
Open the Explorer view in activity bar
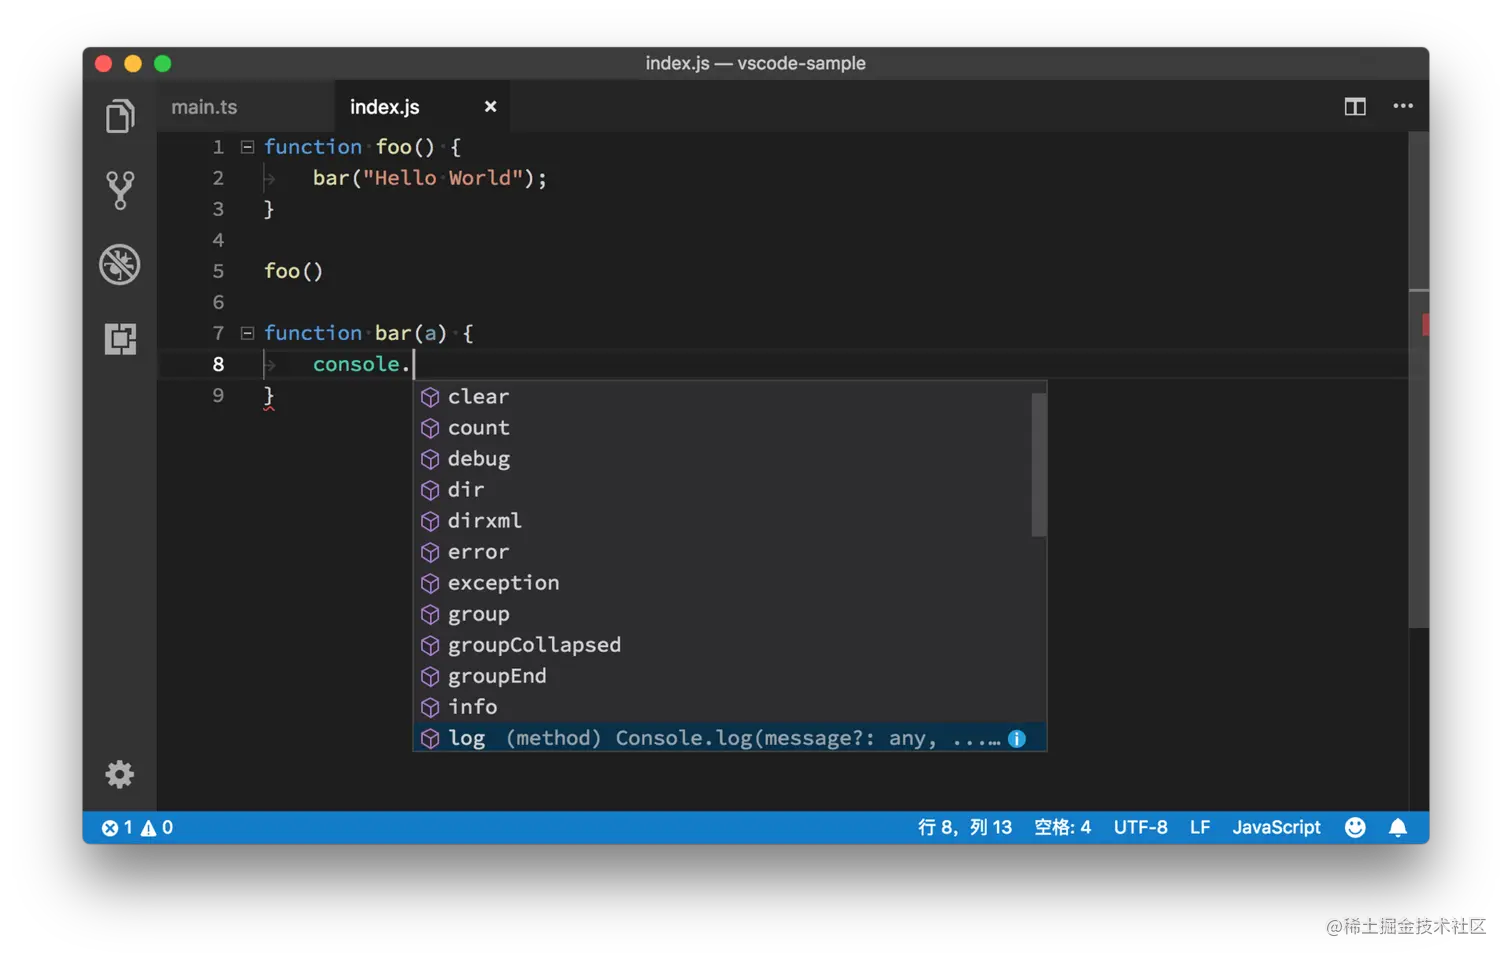tap(120, 116)
